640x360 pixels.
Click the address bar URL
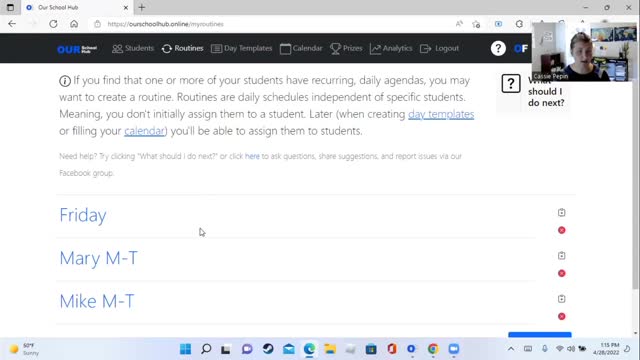pyautogui.click(x=165, y=24)
